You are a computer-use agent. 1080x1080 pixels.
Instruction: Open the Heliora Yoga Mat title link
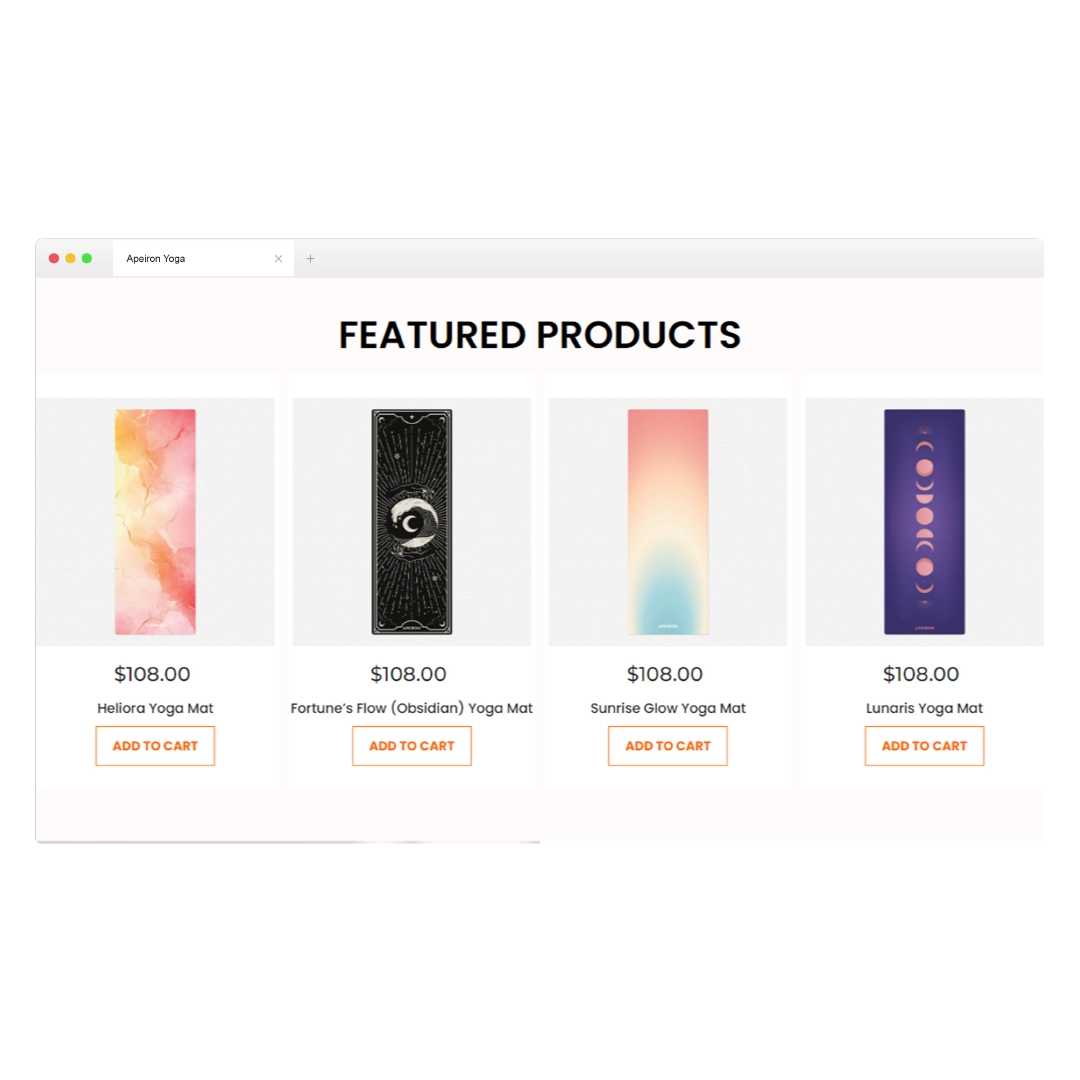point(155,708)
